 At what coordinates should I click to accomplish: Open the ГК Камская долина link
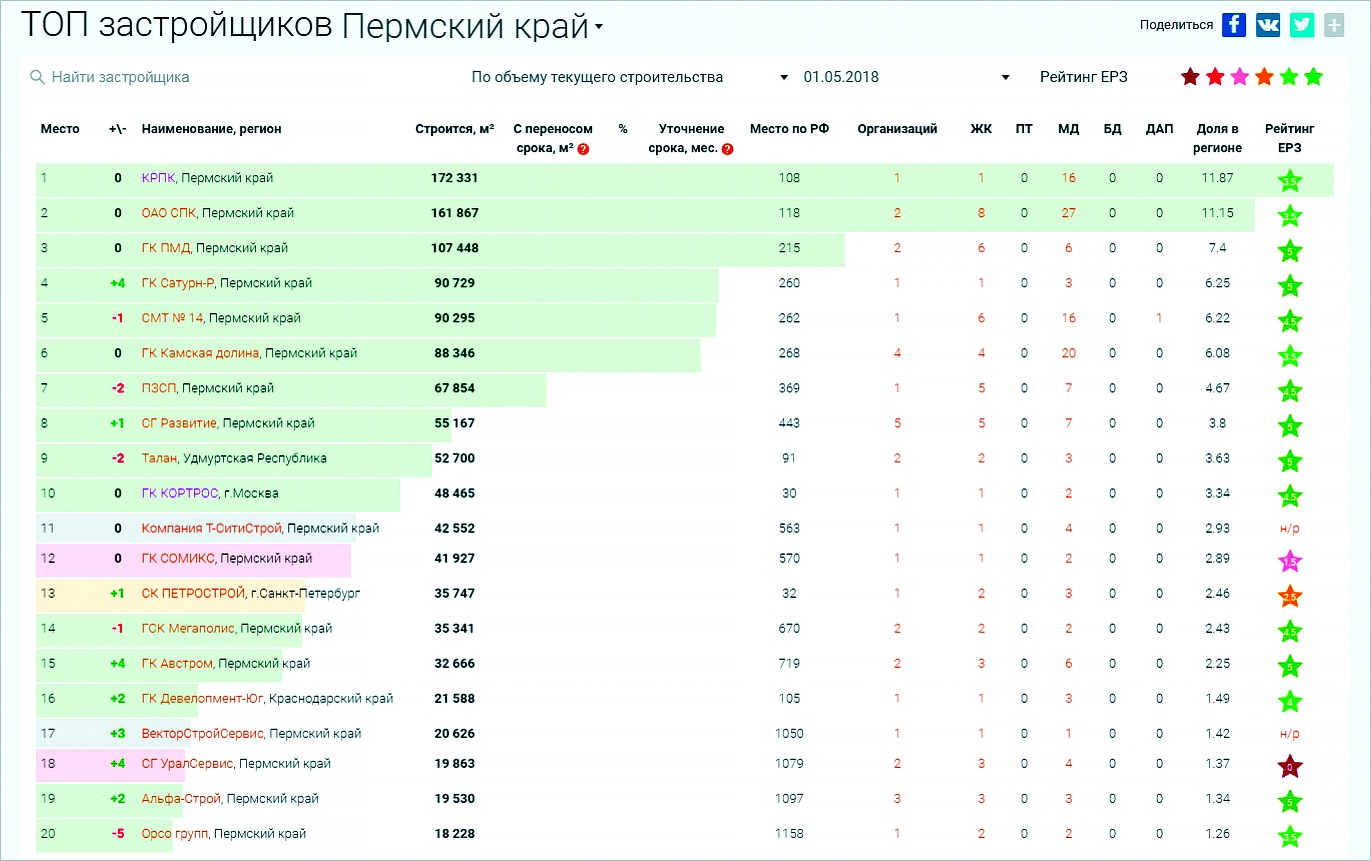coord(200,353)
